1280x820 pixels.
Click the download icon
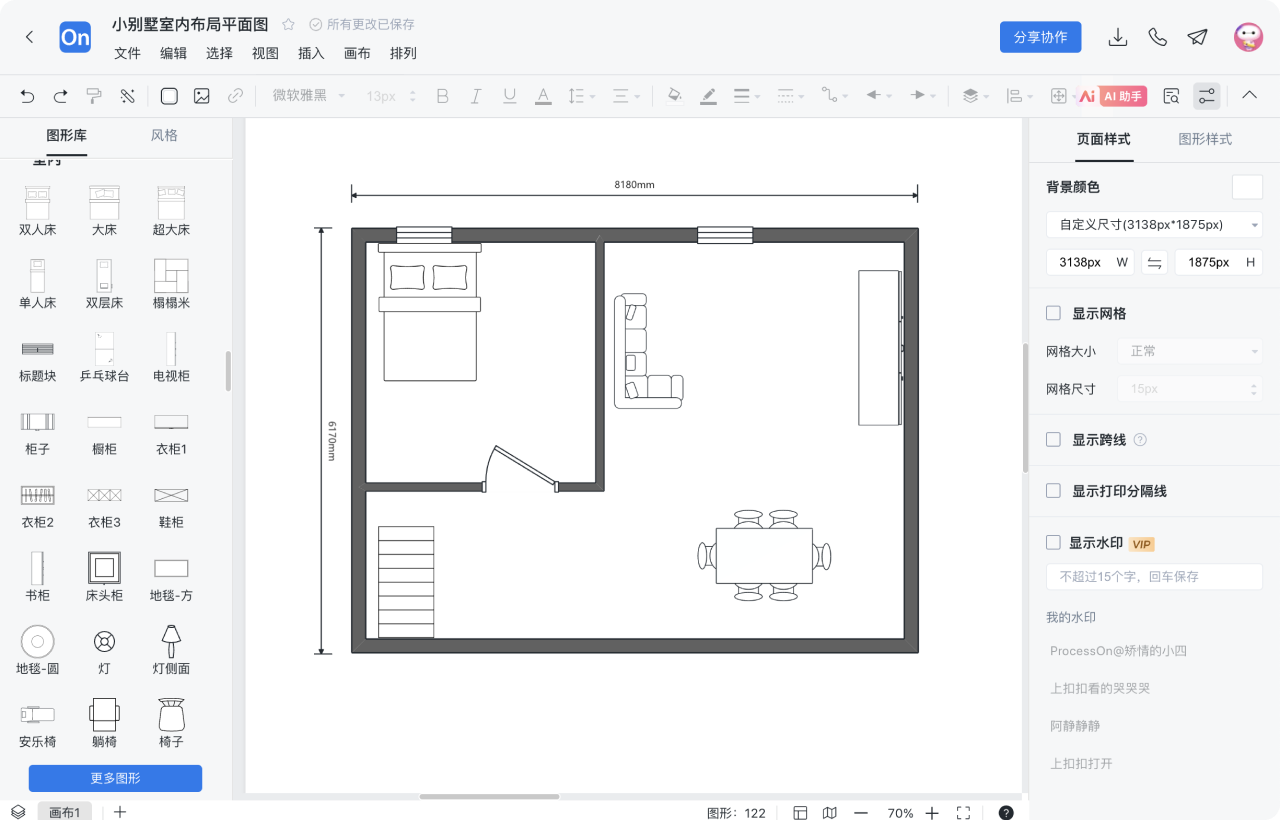pyautogui.click(x=1118, y=37)
